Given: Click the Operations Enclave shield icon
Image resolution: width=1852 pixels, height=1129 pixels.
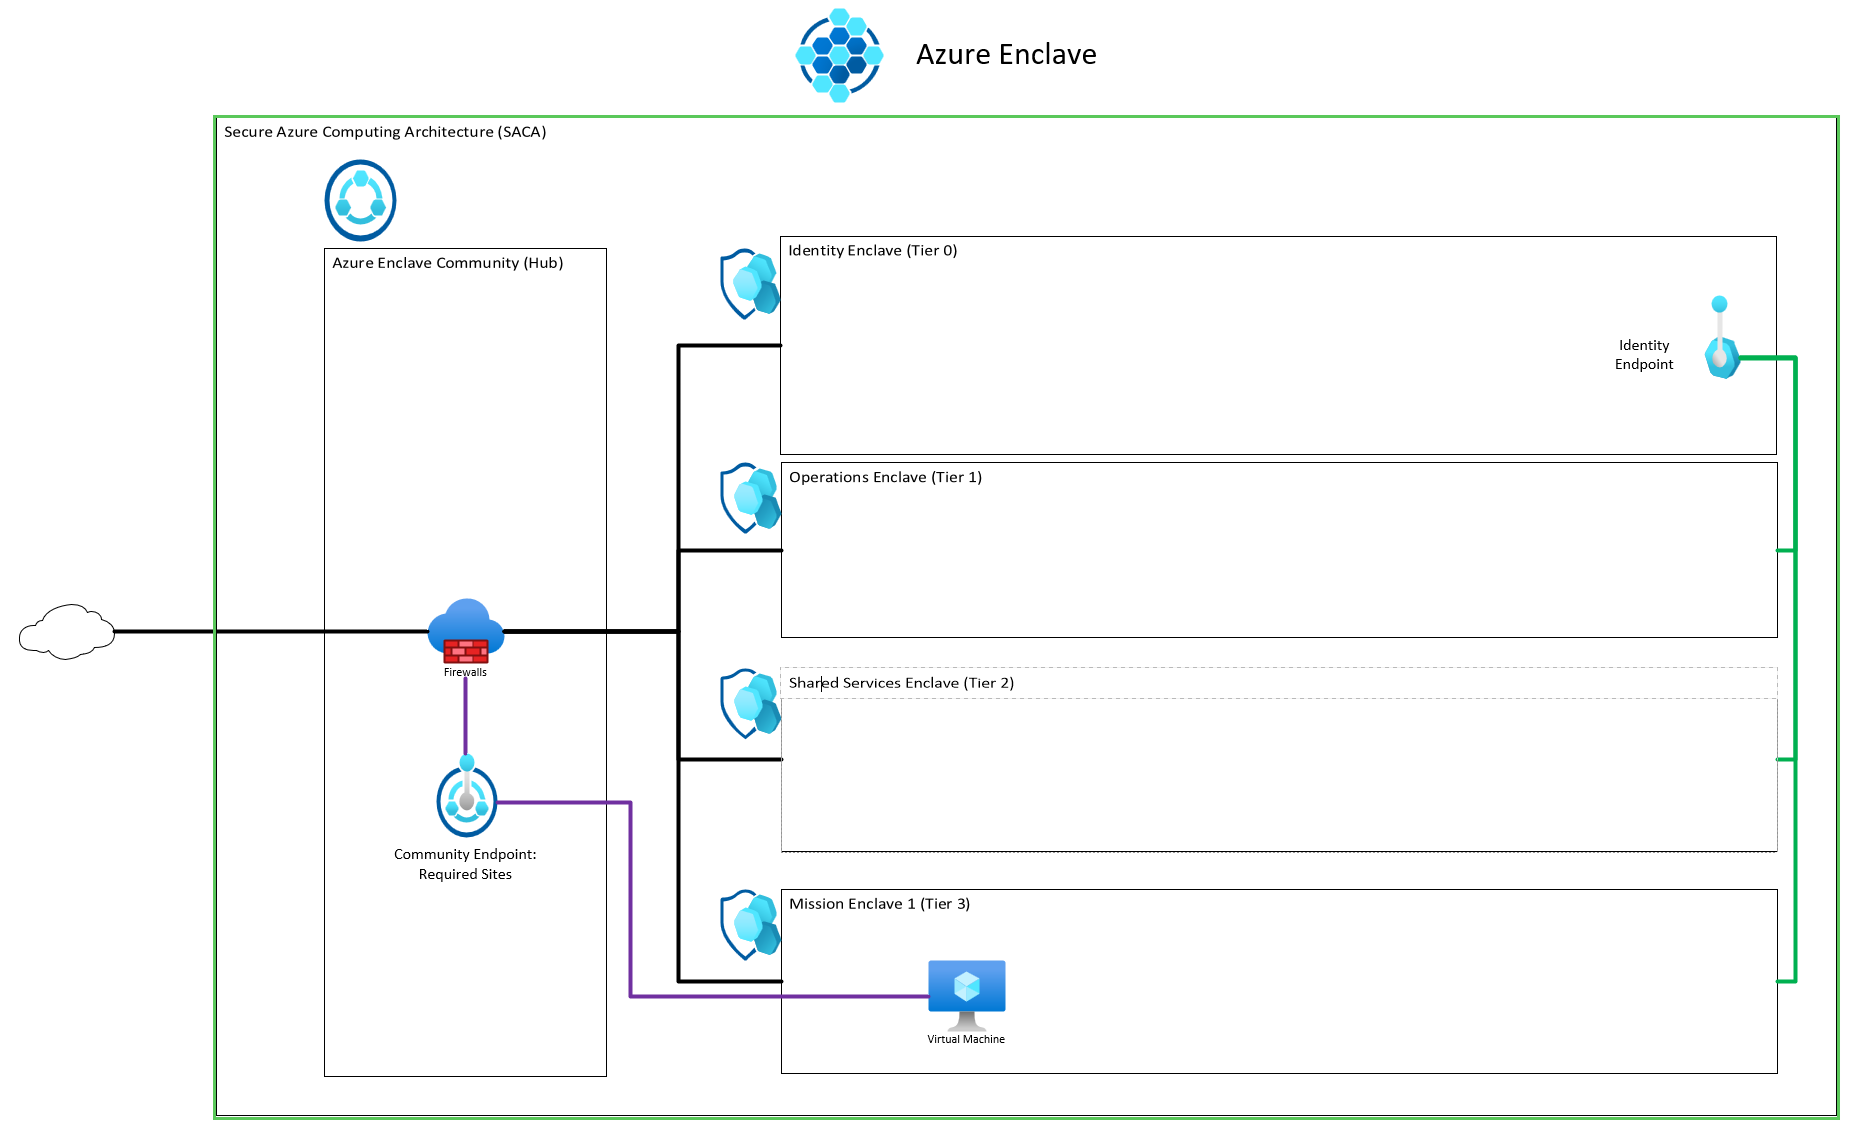Looking at the screenshot, I should pyautogui.click(x=750, y=498).
